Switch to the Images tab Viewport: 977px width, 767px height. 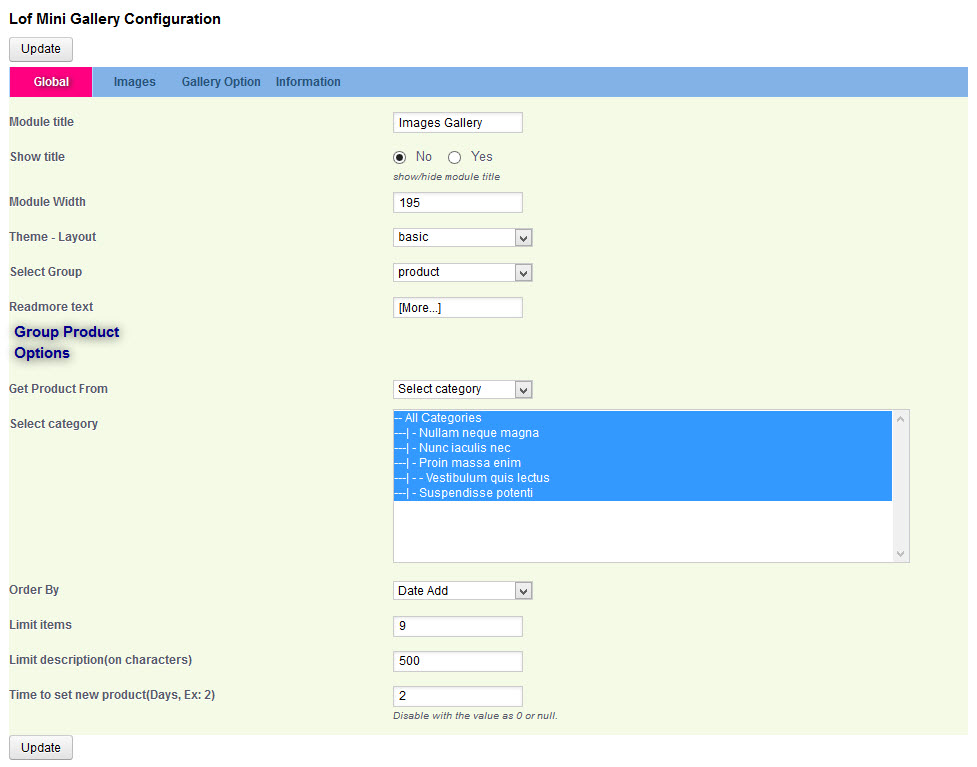(x=134, y=82)
